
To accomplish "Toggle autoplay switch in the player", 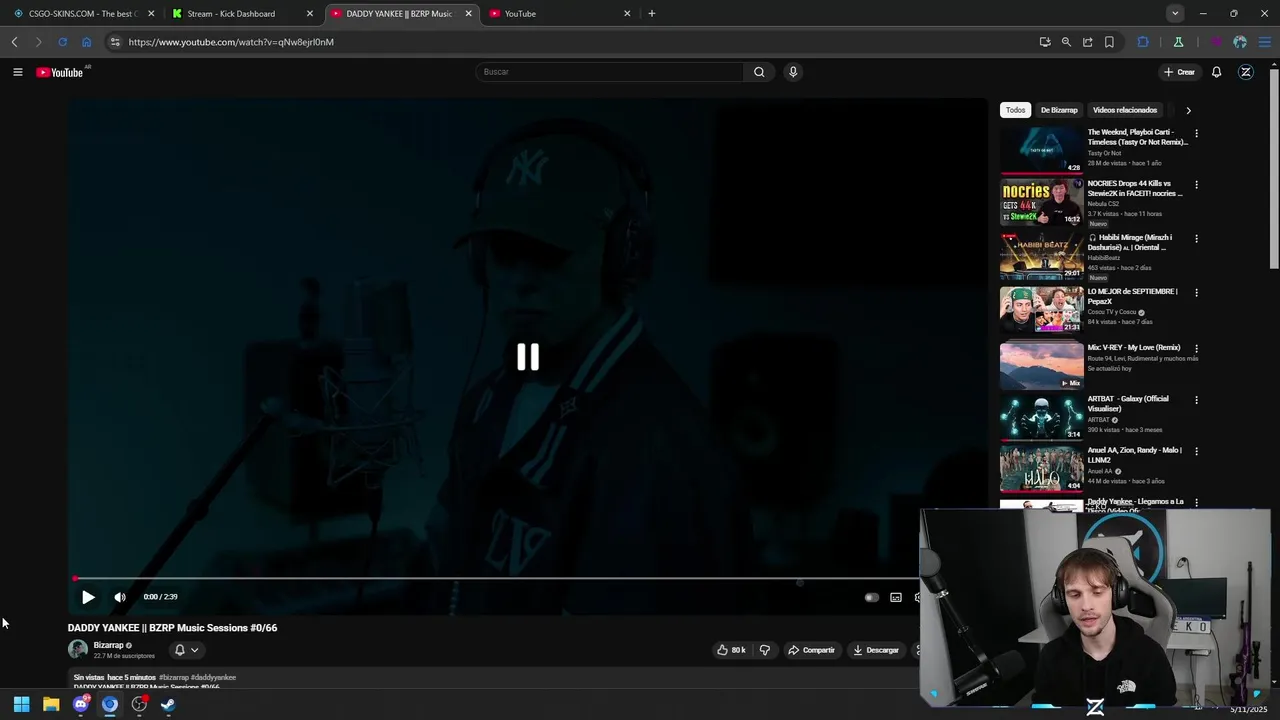I will (x=871, y=597).
